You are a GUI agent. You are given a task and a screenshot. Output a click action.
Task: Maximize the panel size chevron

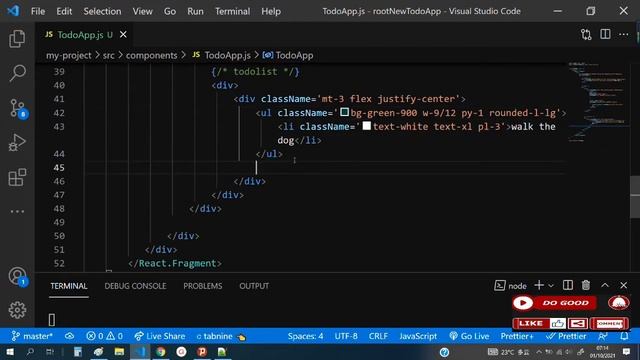(605, 285)
